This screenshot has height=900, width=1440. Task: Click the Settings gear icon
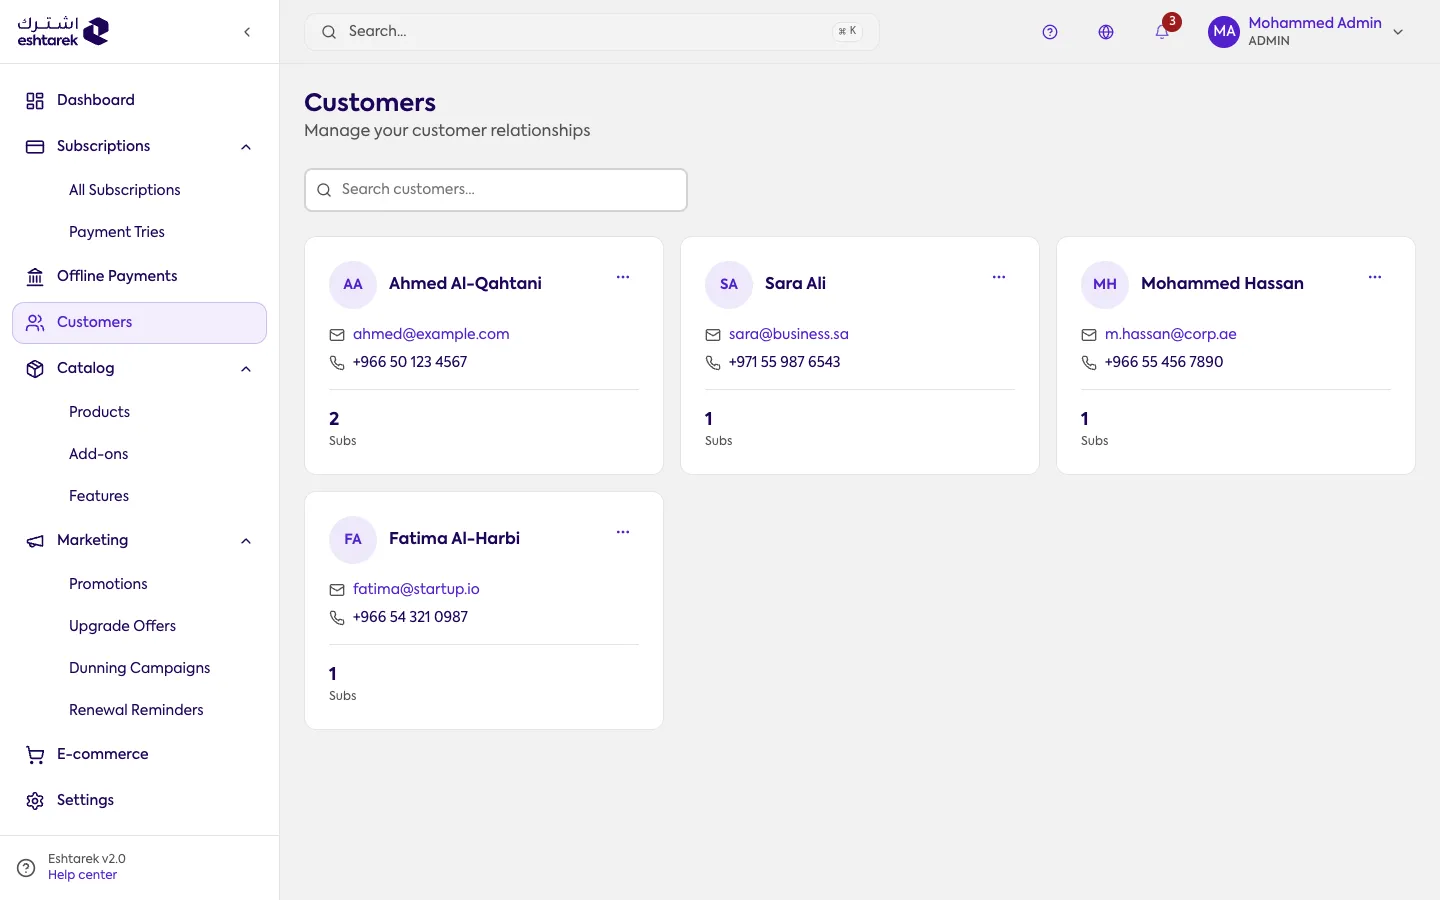(x=35, y=801)
